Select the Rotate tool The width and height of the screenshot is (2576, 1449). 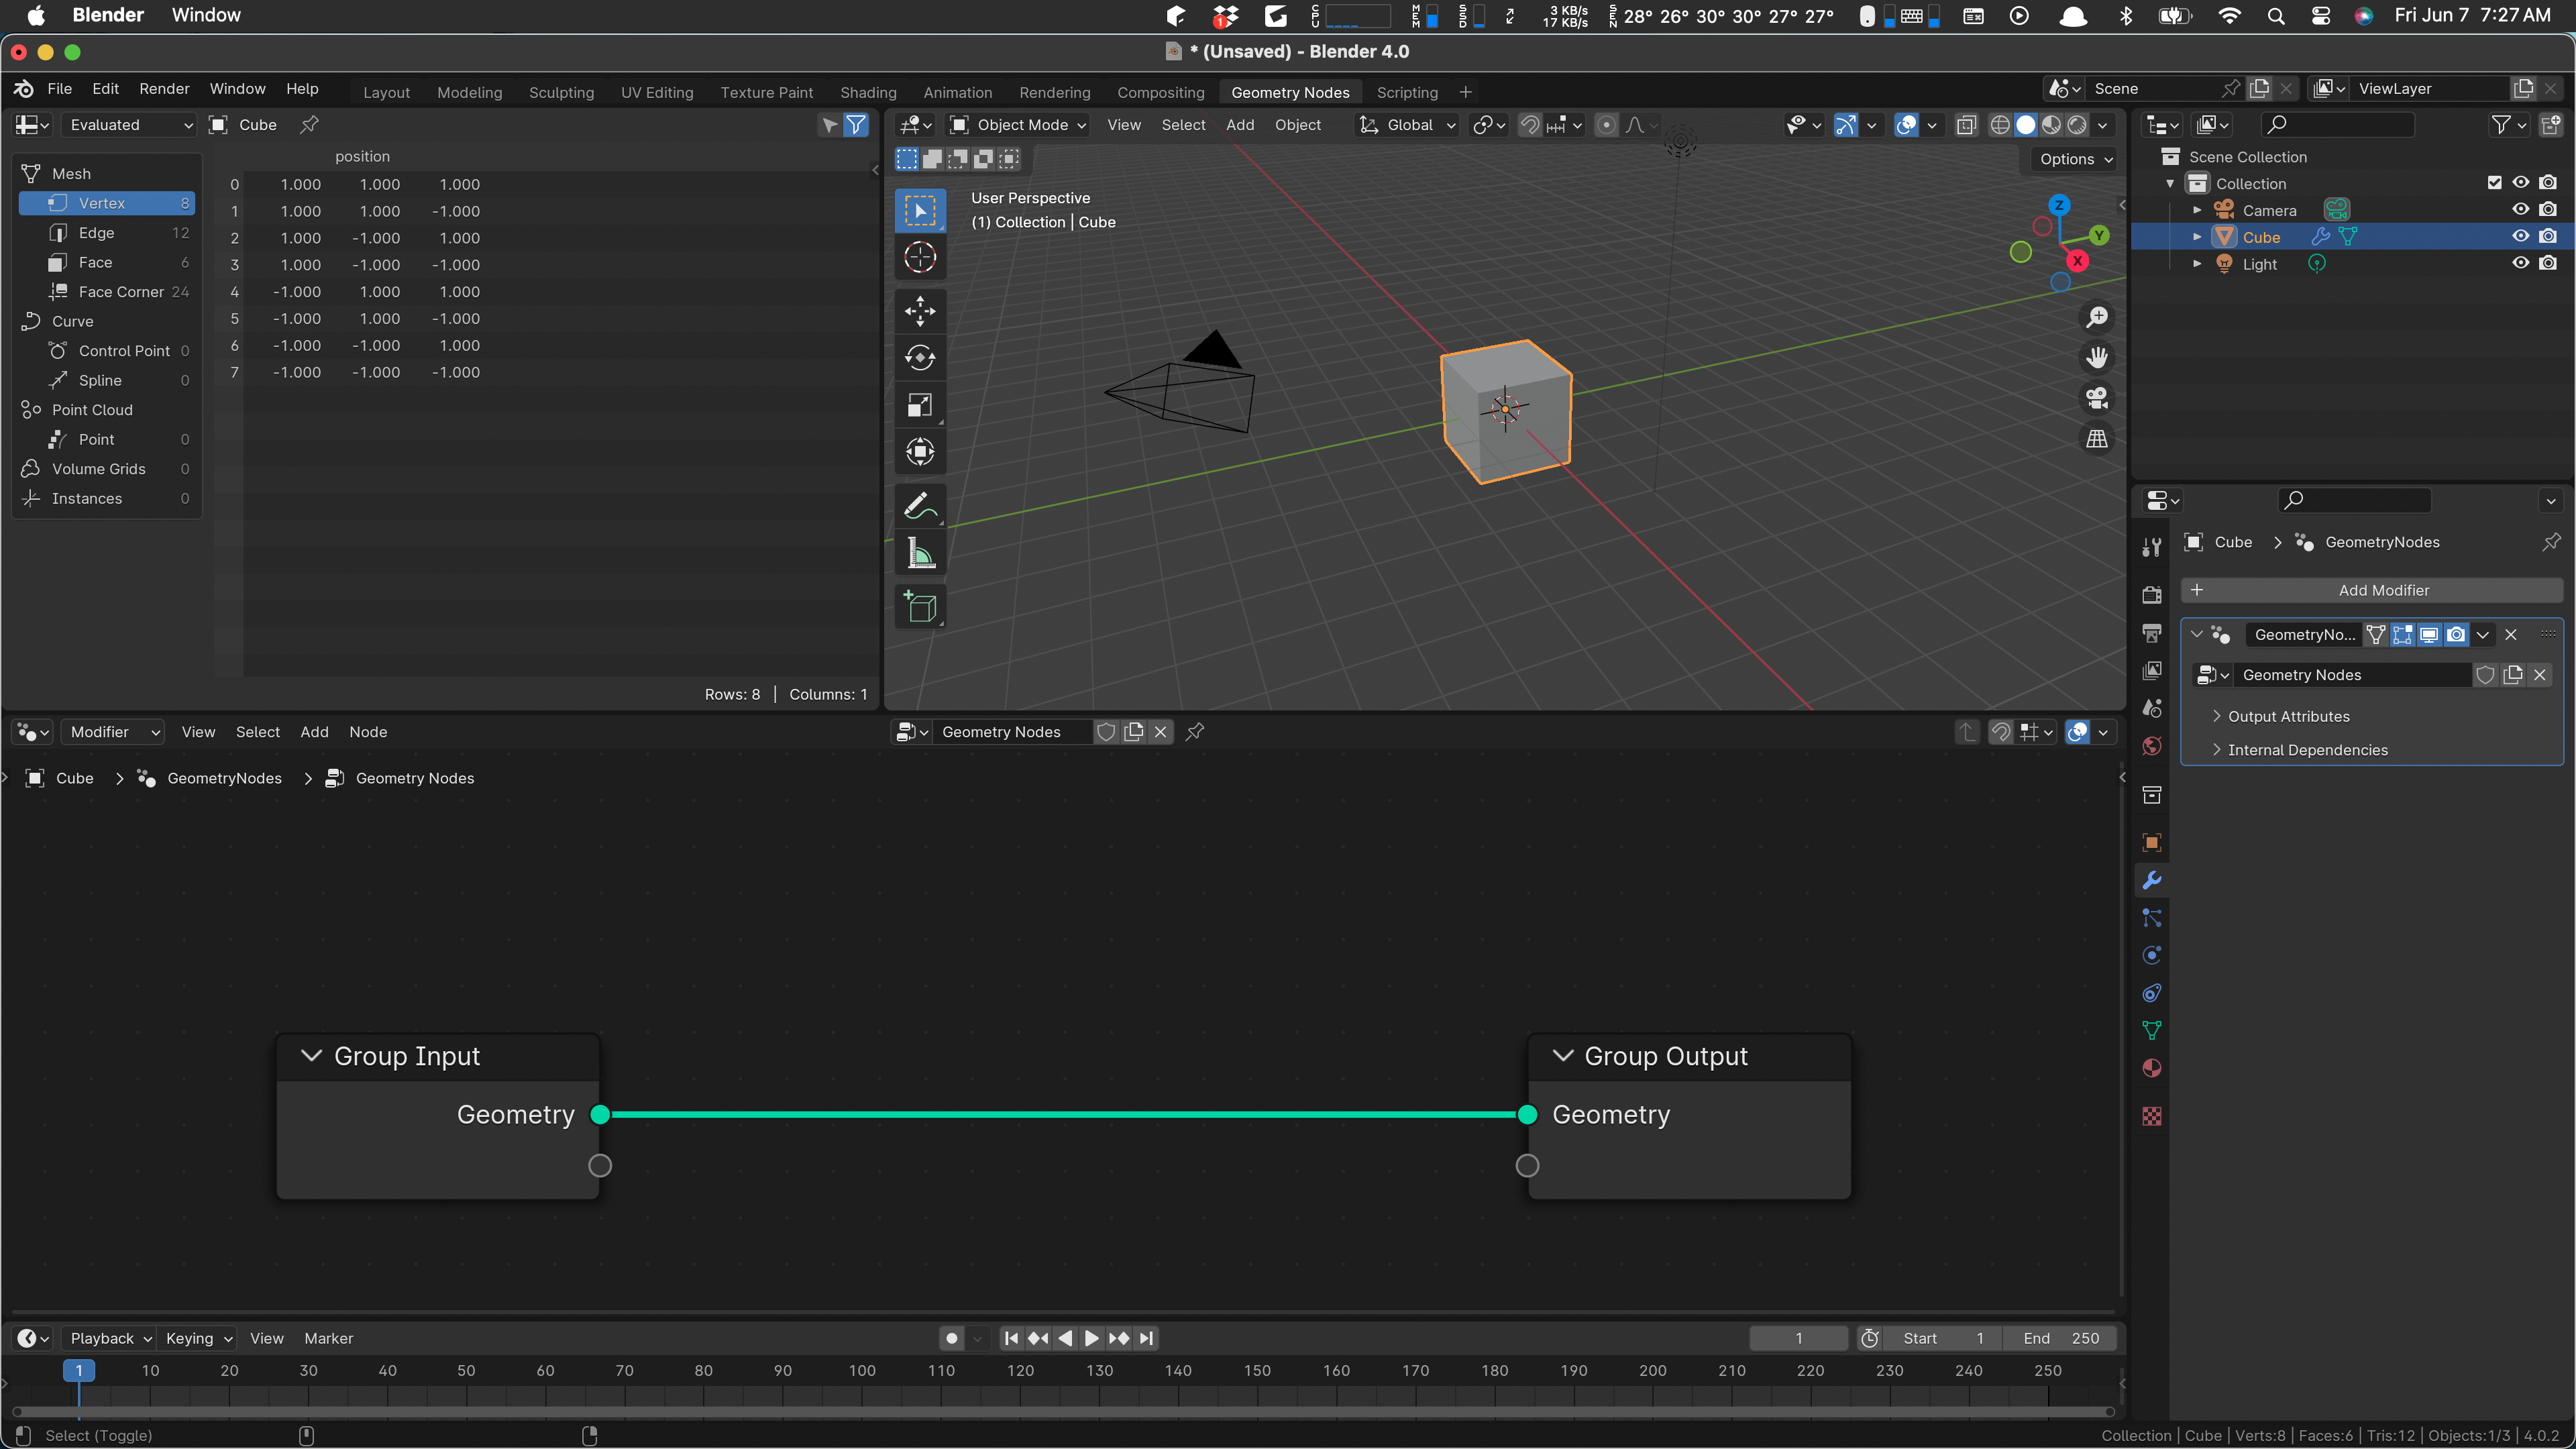(x=919, y=358)
